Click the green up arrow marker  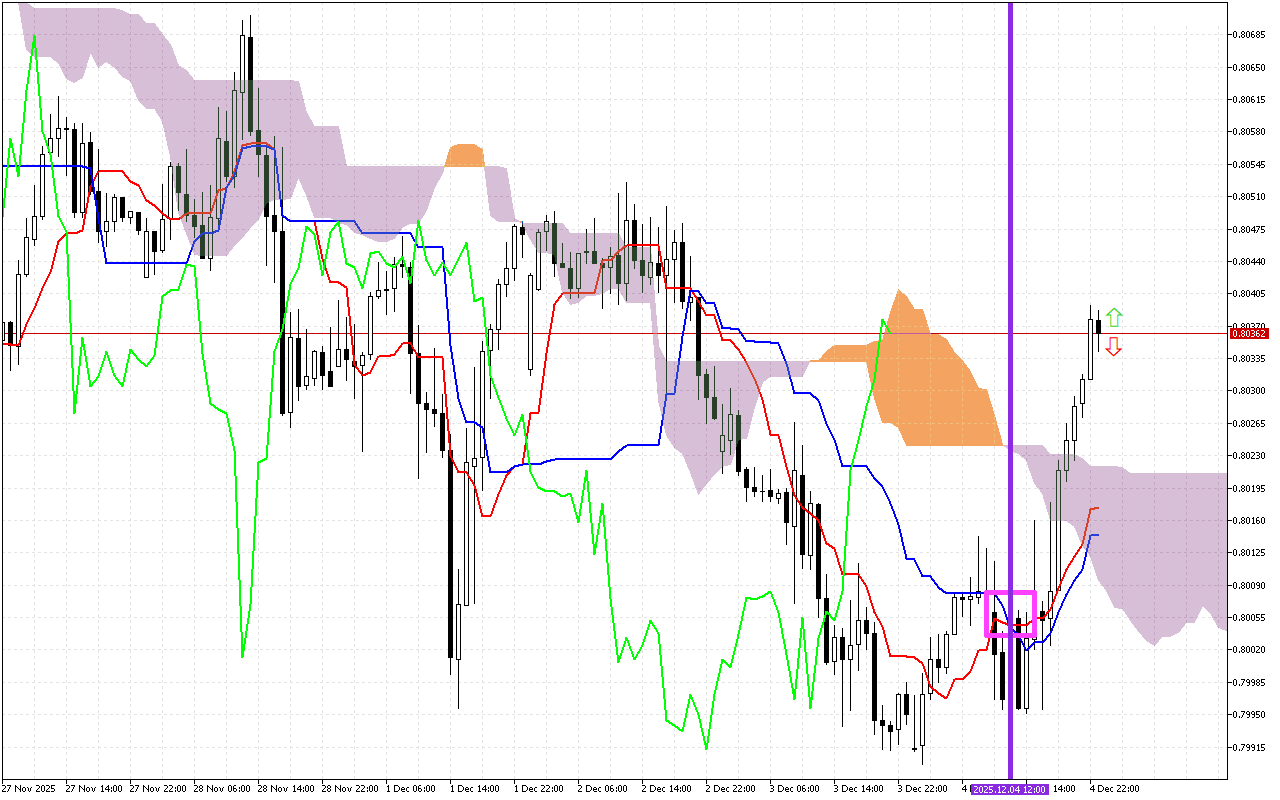(1114, 318)
